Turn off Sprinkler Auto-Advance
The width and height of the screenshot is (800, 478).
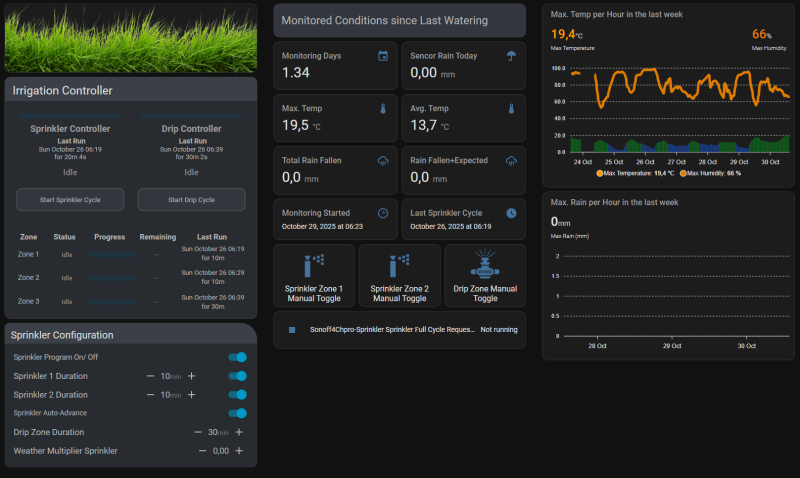pyautogui.click(x=237, y=413)
